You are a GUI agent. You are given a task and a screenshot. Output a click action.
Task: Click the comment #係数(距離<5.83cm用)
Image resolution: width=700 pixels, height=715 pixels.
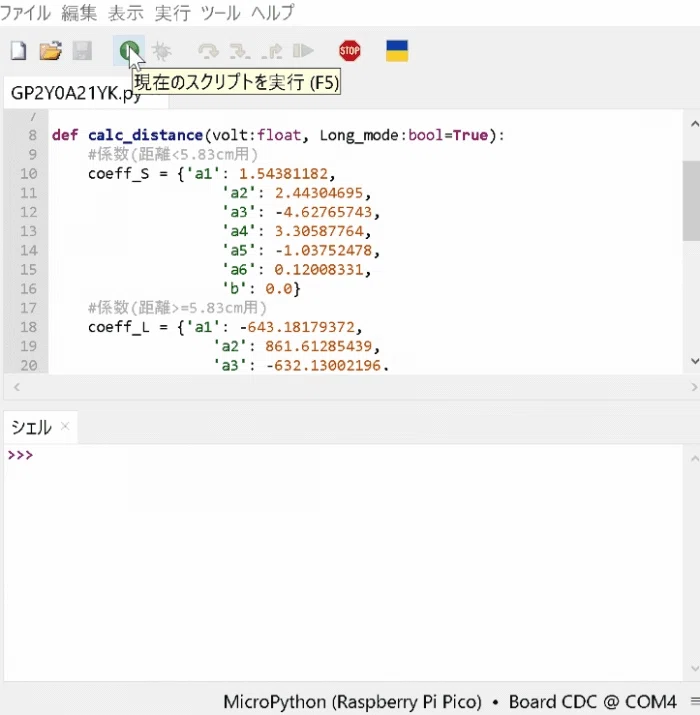point(173,154)
